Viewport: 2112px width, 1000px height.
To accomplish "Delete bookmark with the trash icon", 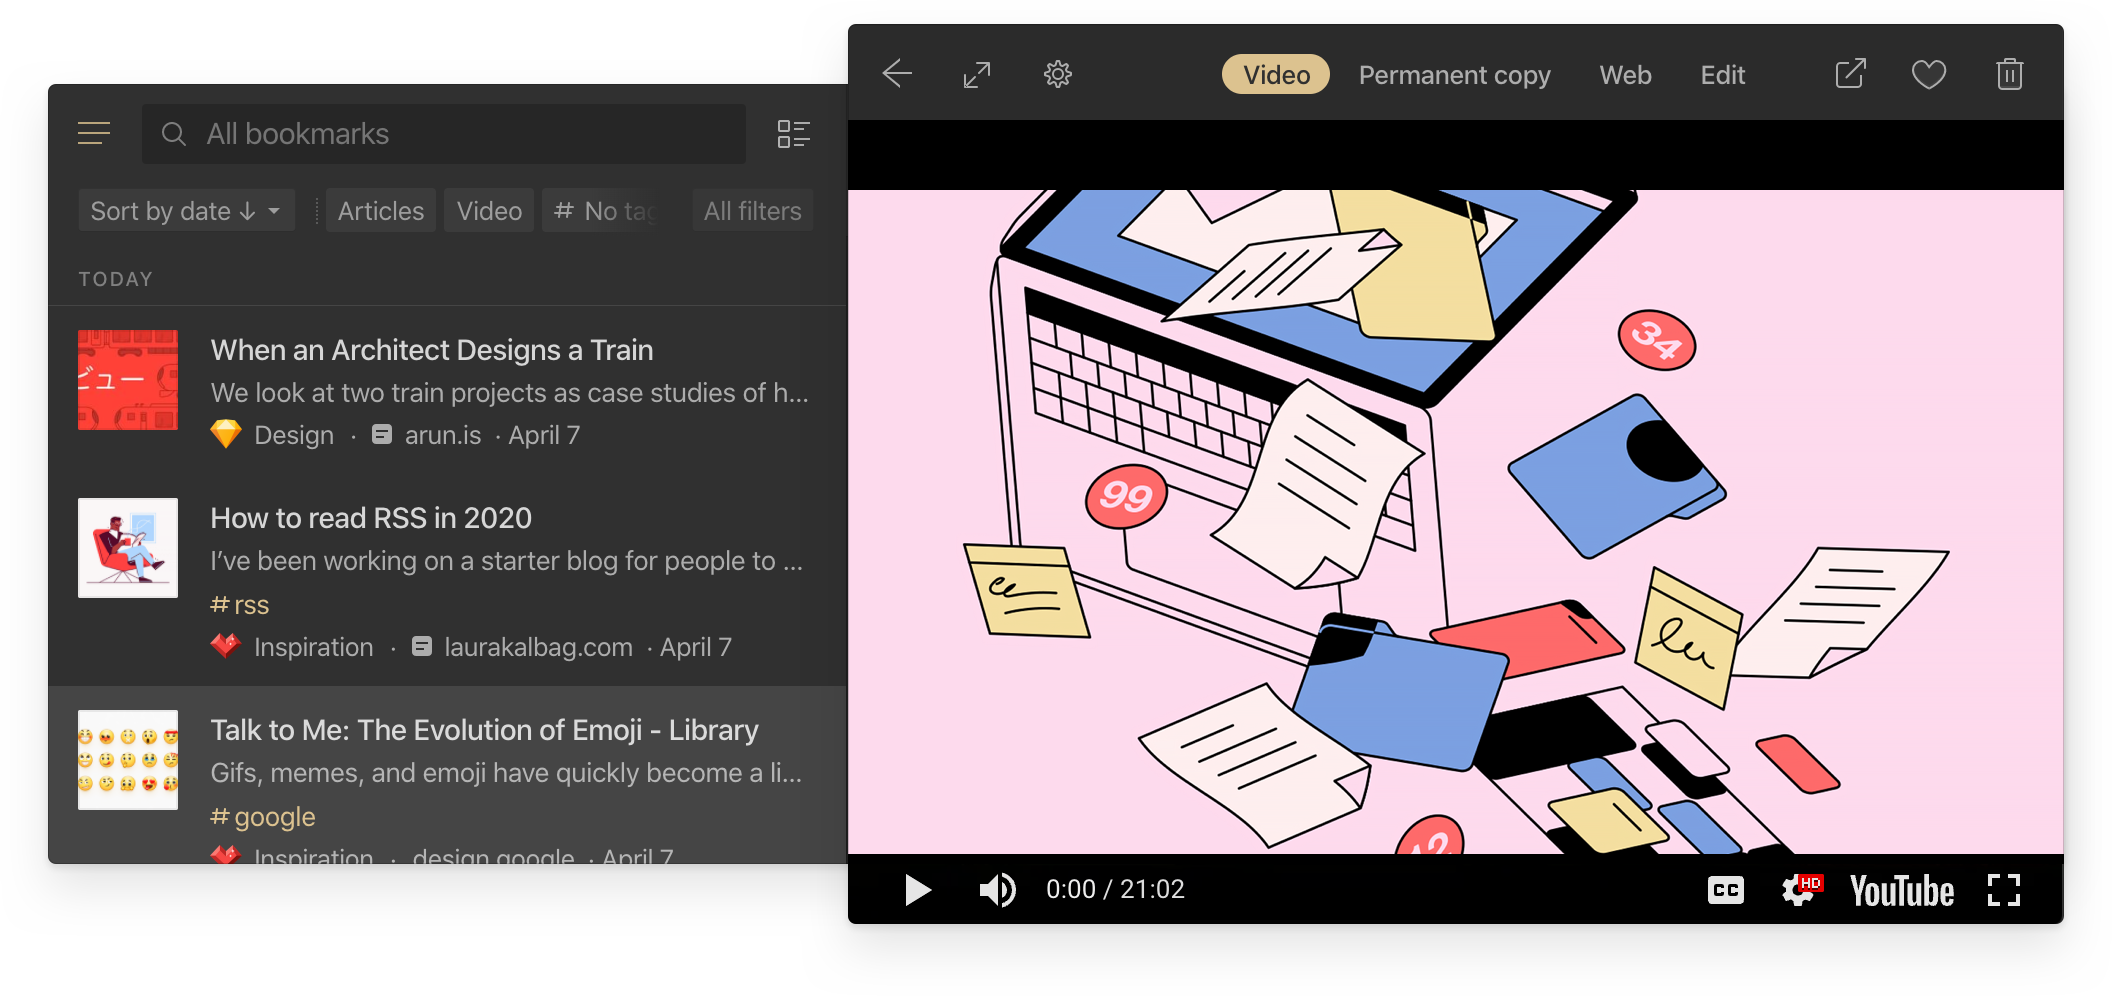I will [2009, 74].
